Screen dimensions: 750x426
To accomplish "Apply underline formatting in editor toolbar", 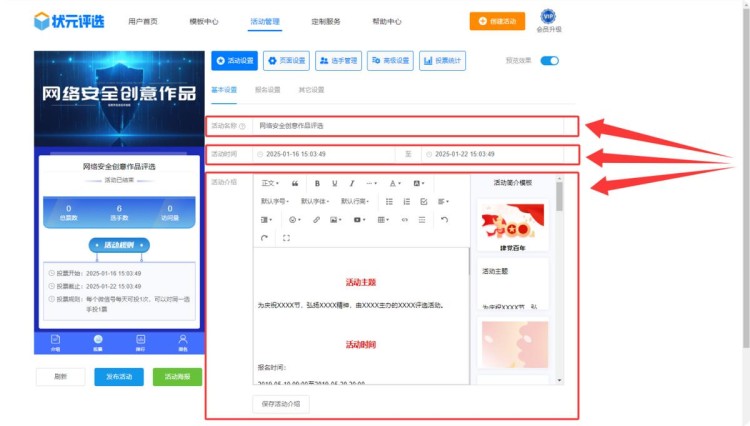I will [335, 184].
